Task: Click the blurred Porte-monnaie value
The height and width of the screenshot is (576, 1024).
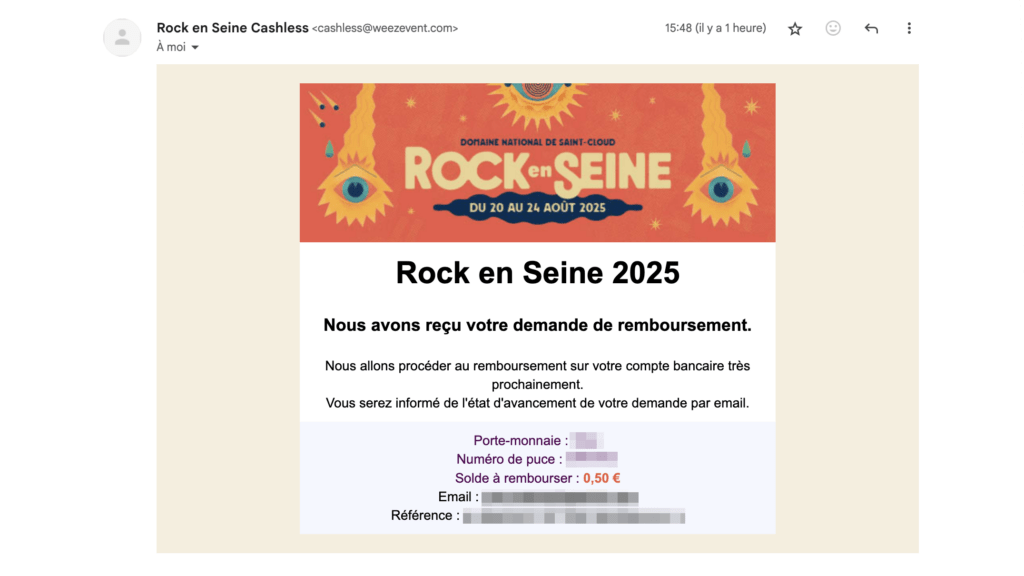Action: pyautogui.click(x=586, y=441)
